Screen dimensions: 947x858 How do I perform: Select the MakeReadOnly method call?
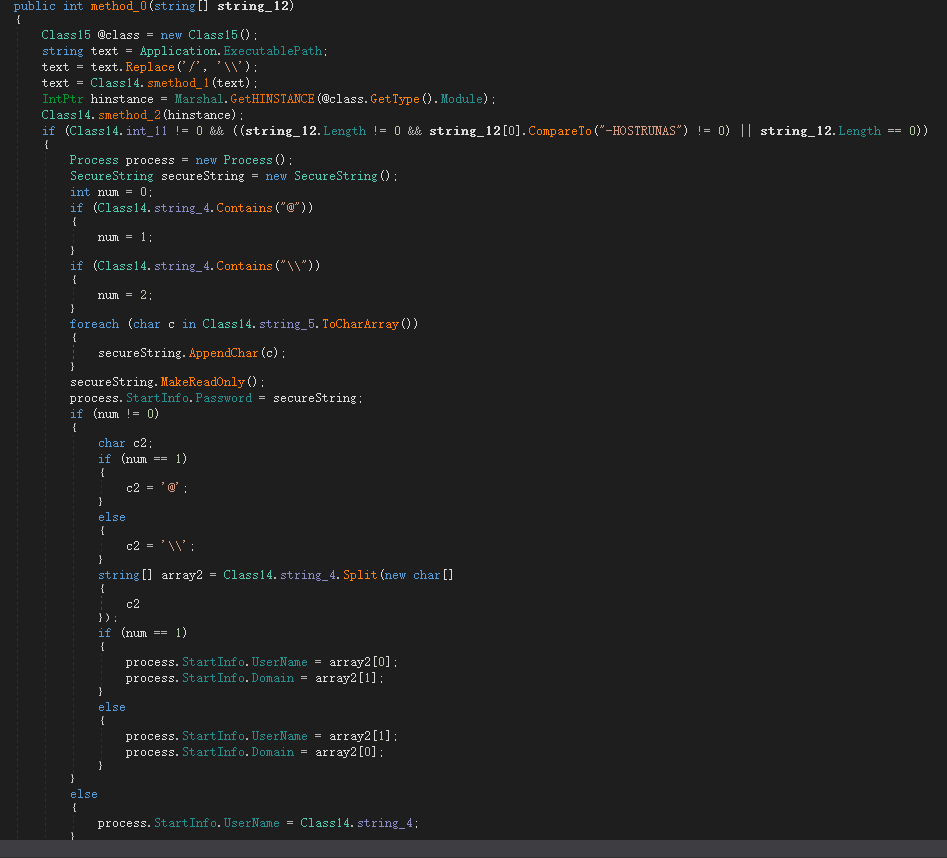click(202, 382)
